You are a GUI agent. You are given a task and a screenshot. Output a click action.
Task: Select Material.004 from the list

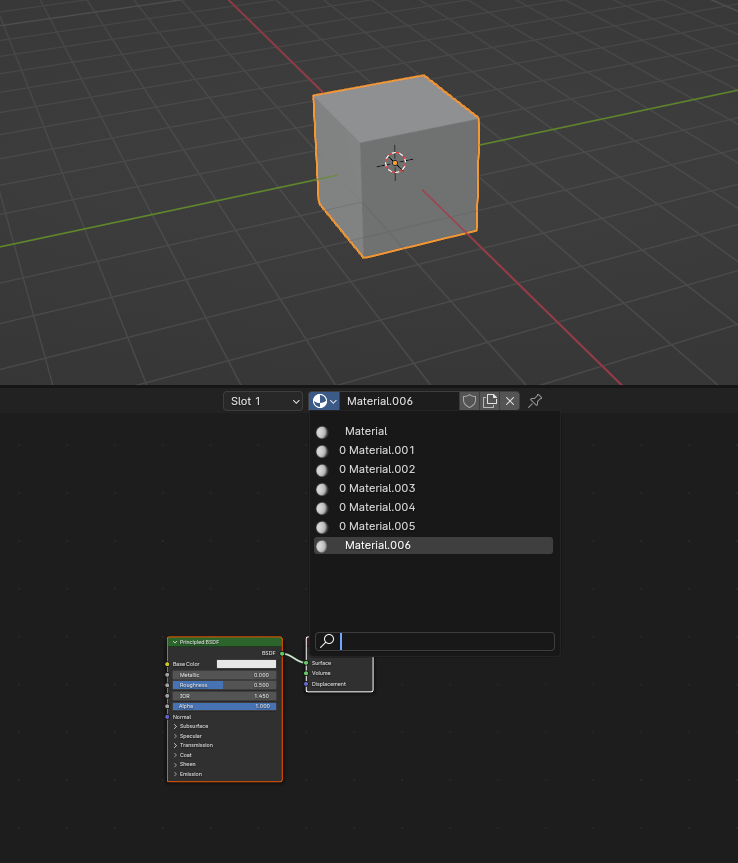433,507
